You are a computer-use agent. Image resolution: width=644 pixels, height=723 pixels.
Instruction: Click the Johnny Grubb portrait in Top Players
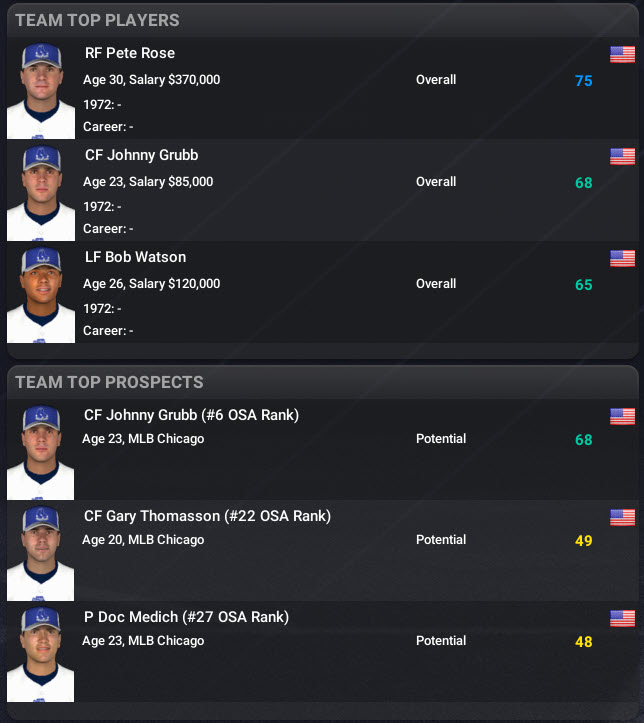(x=41, y=192)
